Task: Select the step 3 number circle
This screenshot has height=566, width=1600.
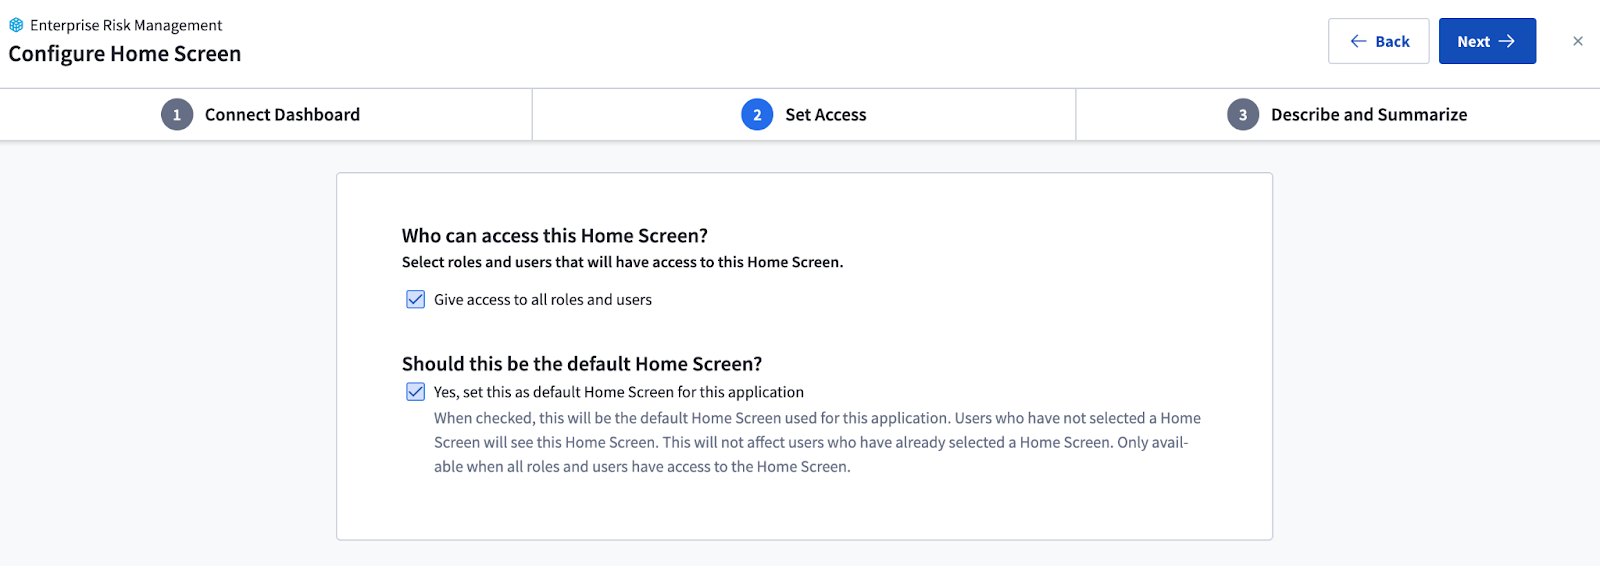Action: coord(1243,115)
